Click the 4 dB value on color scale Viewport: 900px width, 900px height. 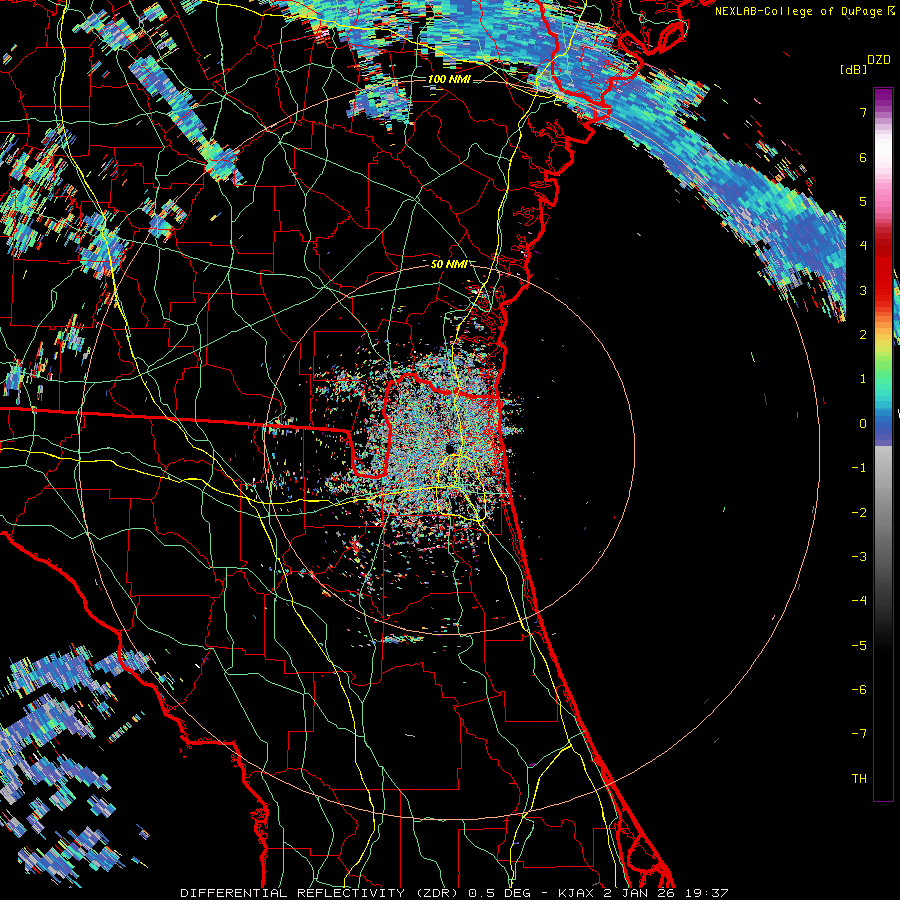(x=863, y=246)
